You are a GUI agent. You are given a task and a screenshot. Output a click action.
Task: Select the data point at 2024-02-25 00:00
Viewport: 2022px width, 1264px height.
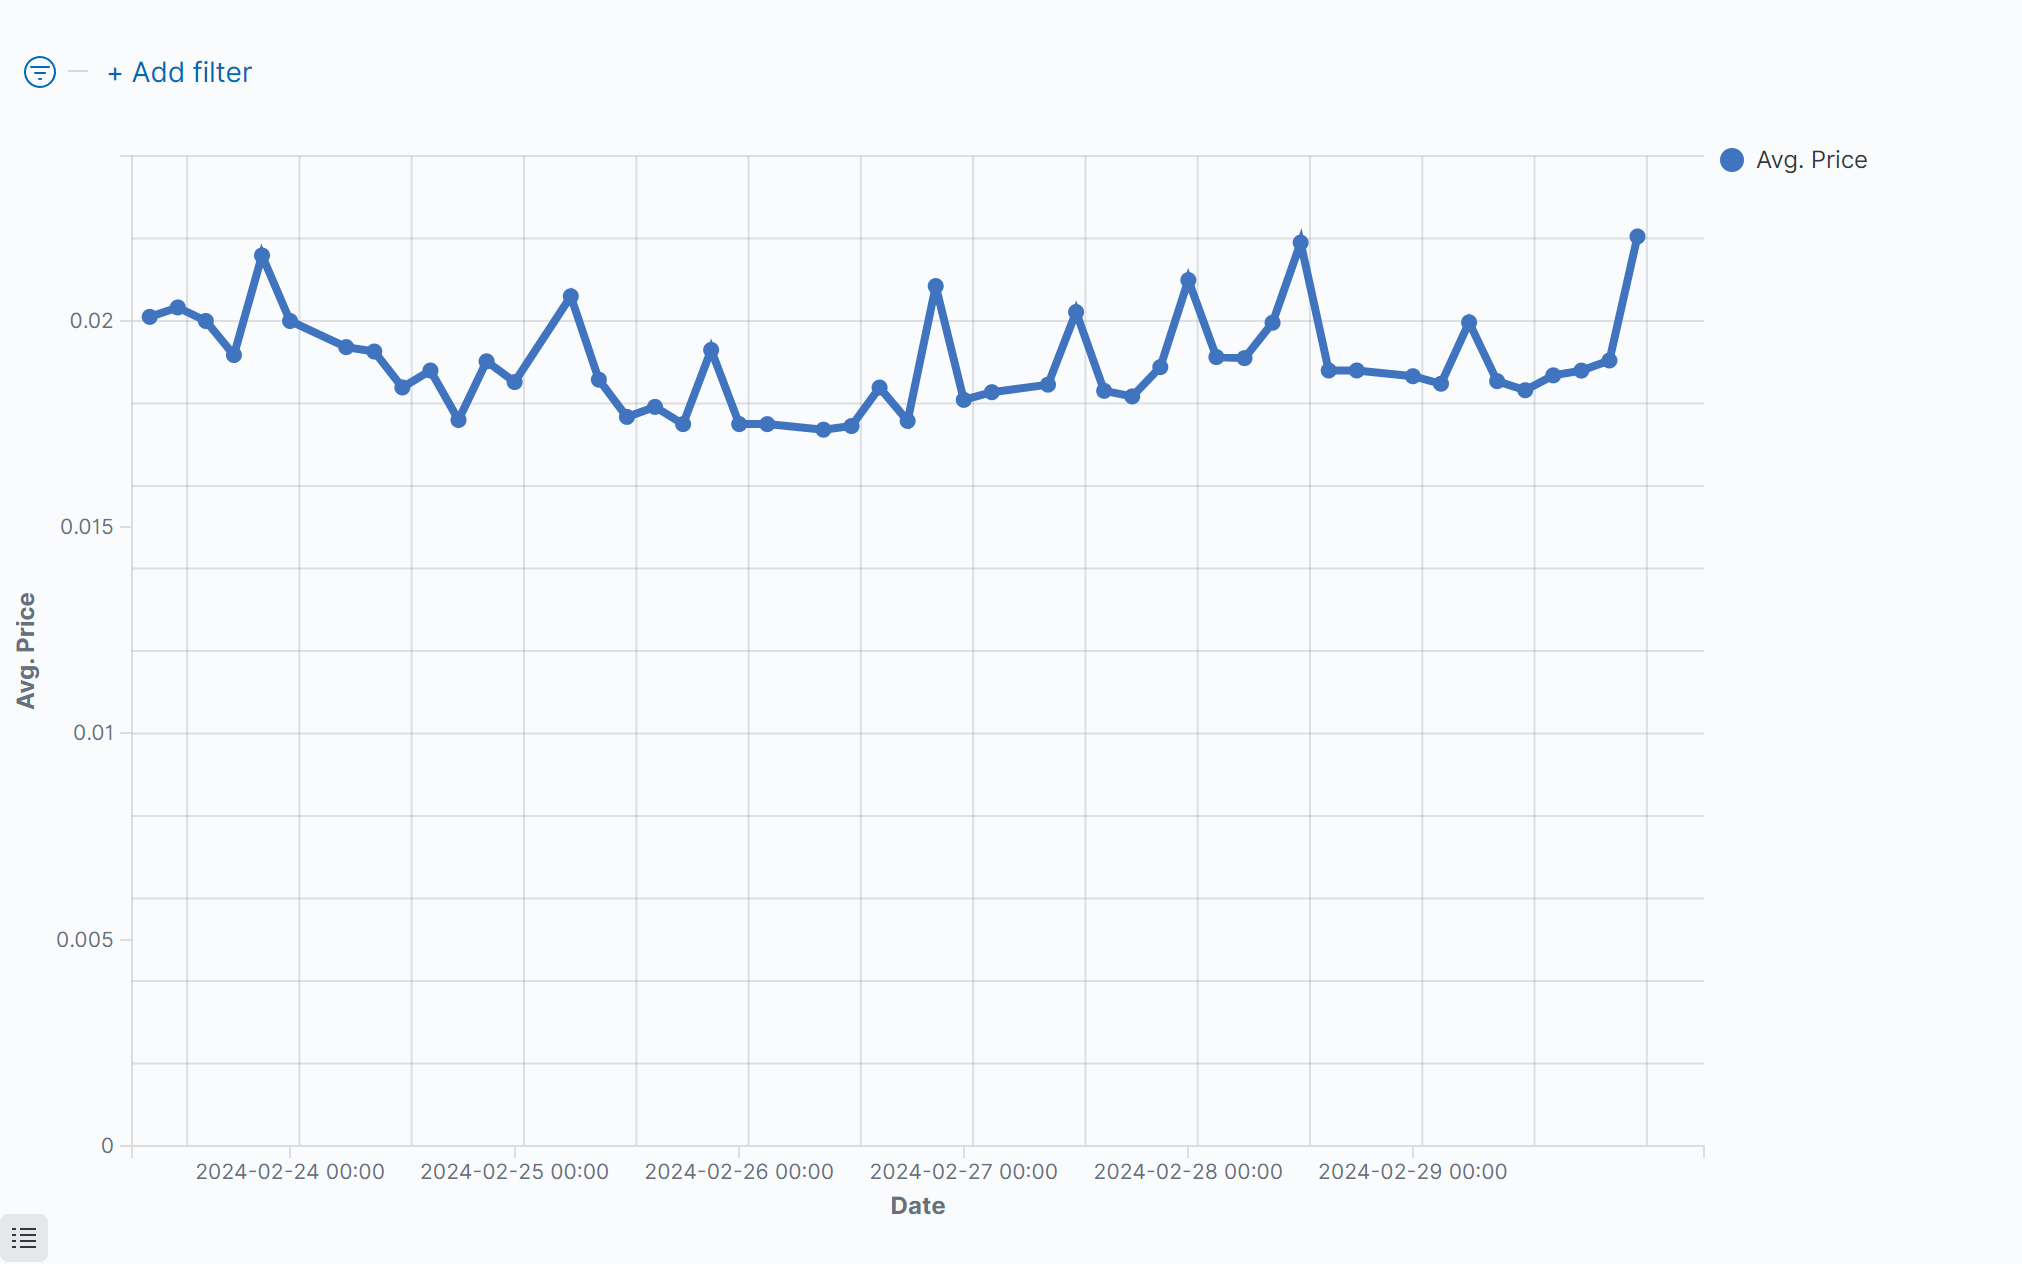(515, 382)
